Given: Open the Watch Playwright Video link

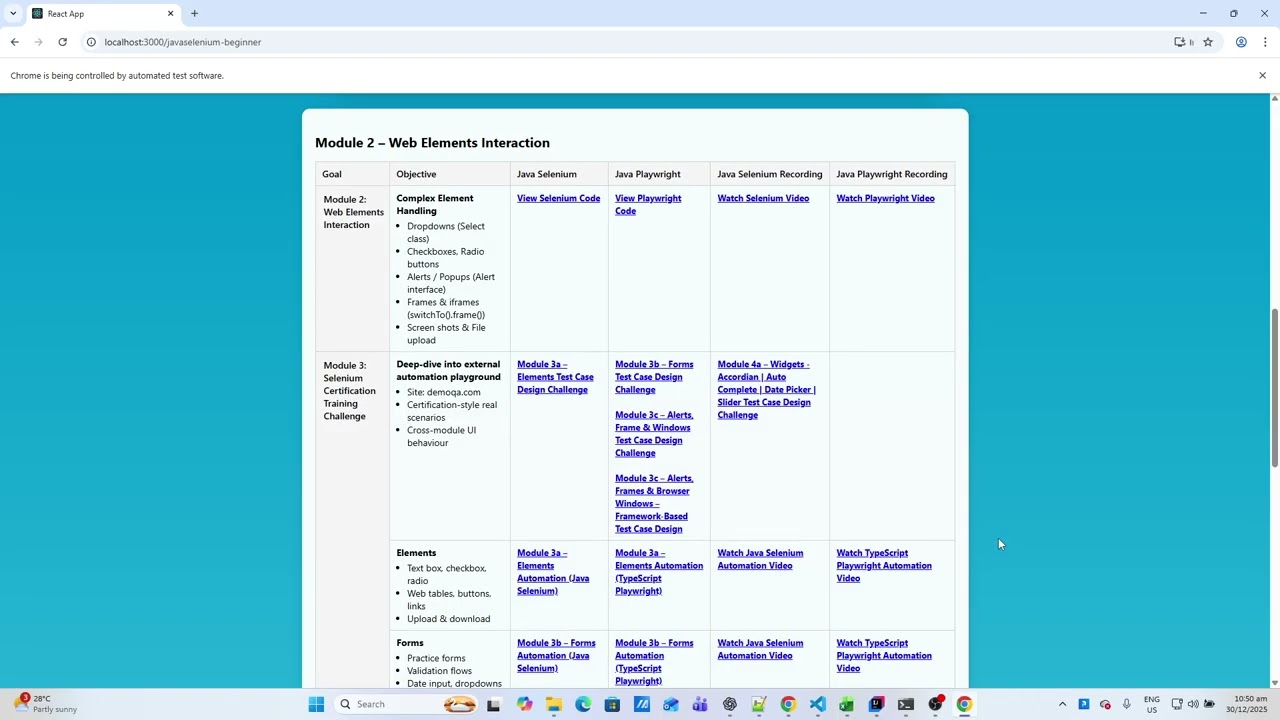Looking at the screenshot, I should point(885,198).
